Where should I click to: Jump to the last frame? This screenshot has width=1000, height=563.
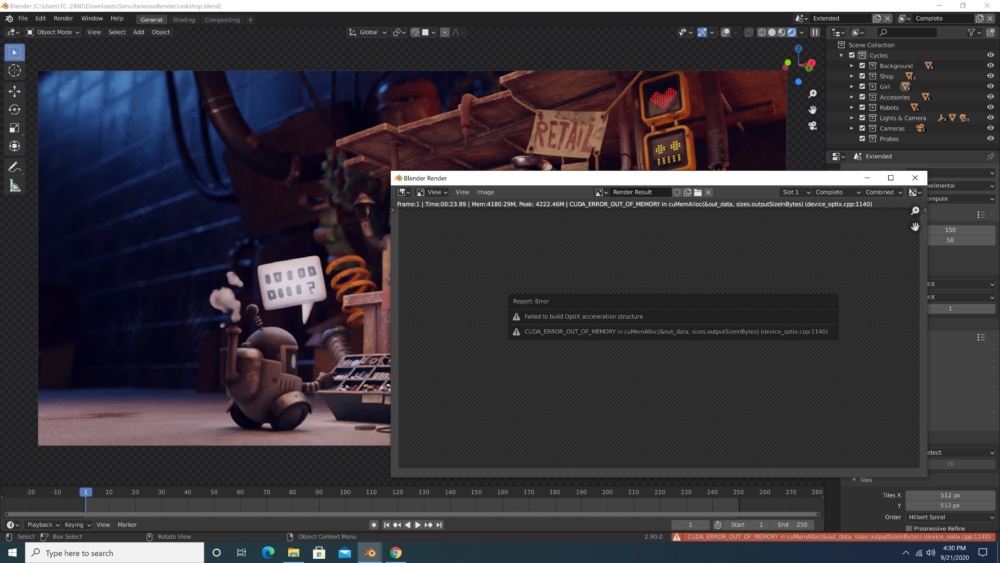(x=439, y=525)
